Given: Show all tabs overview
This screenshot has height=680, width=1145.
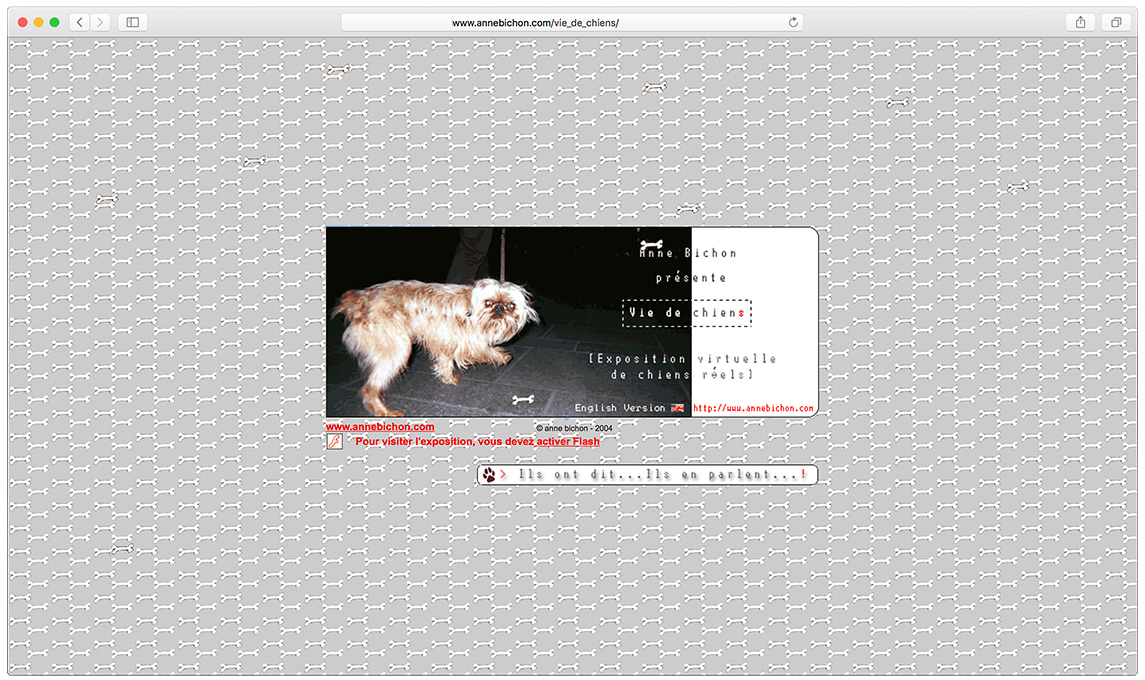Looking at the screenshot, I should [1114, 22].
